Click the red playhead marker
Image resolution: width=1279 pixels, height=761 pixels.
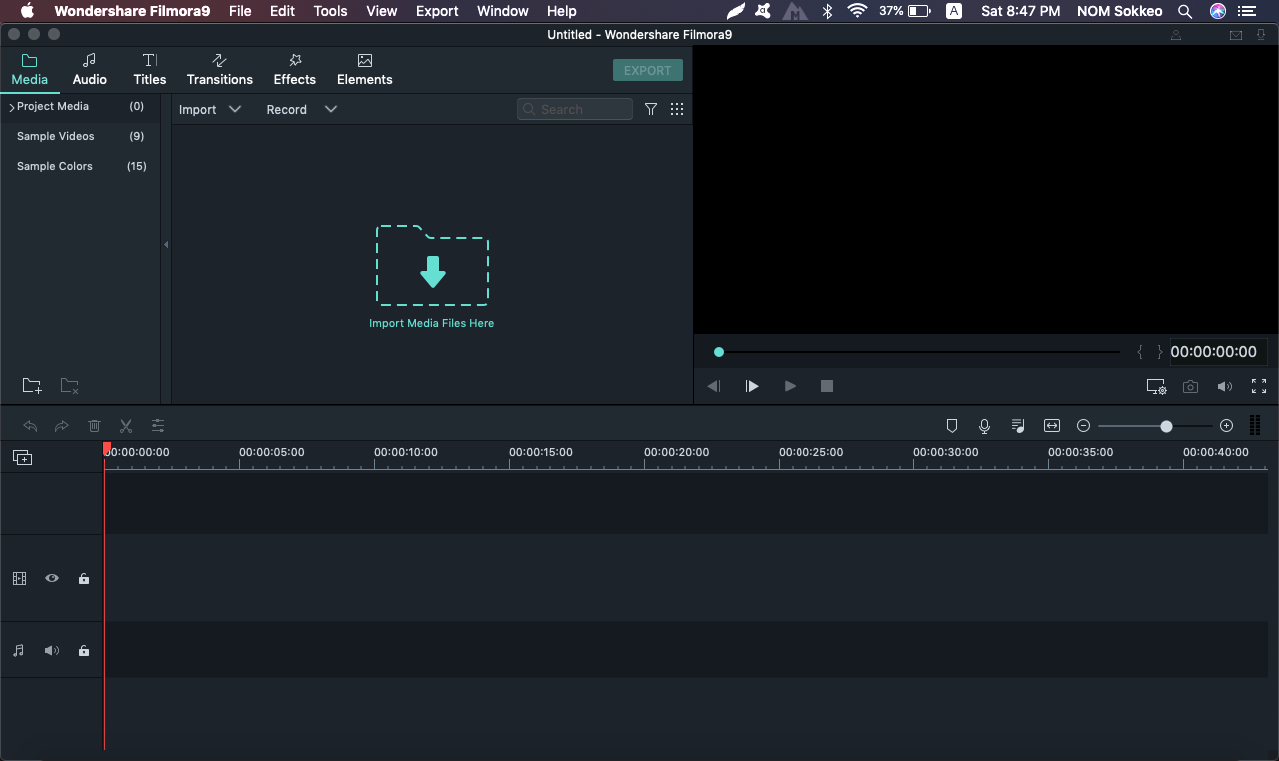tap(107, 449)
